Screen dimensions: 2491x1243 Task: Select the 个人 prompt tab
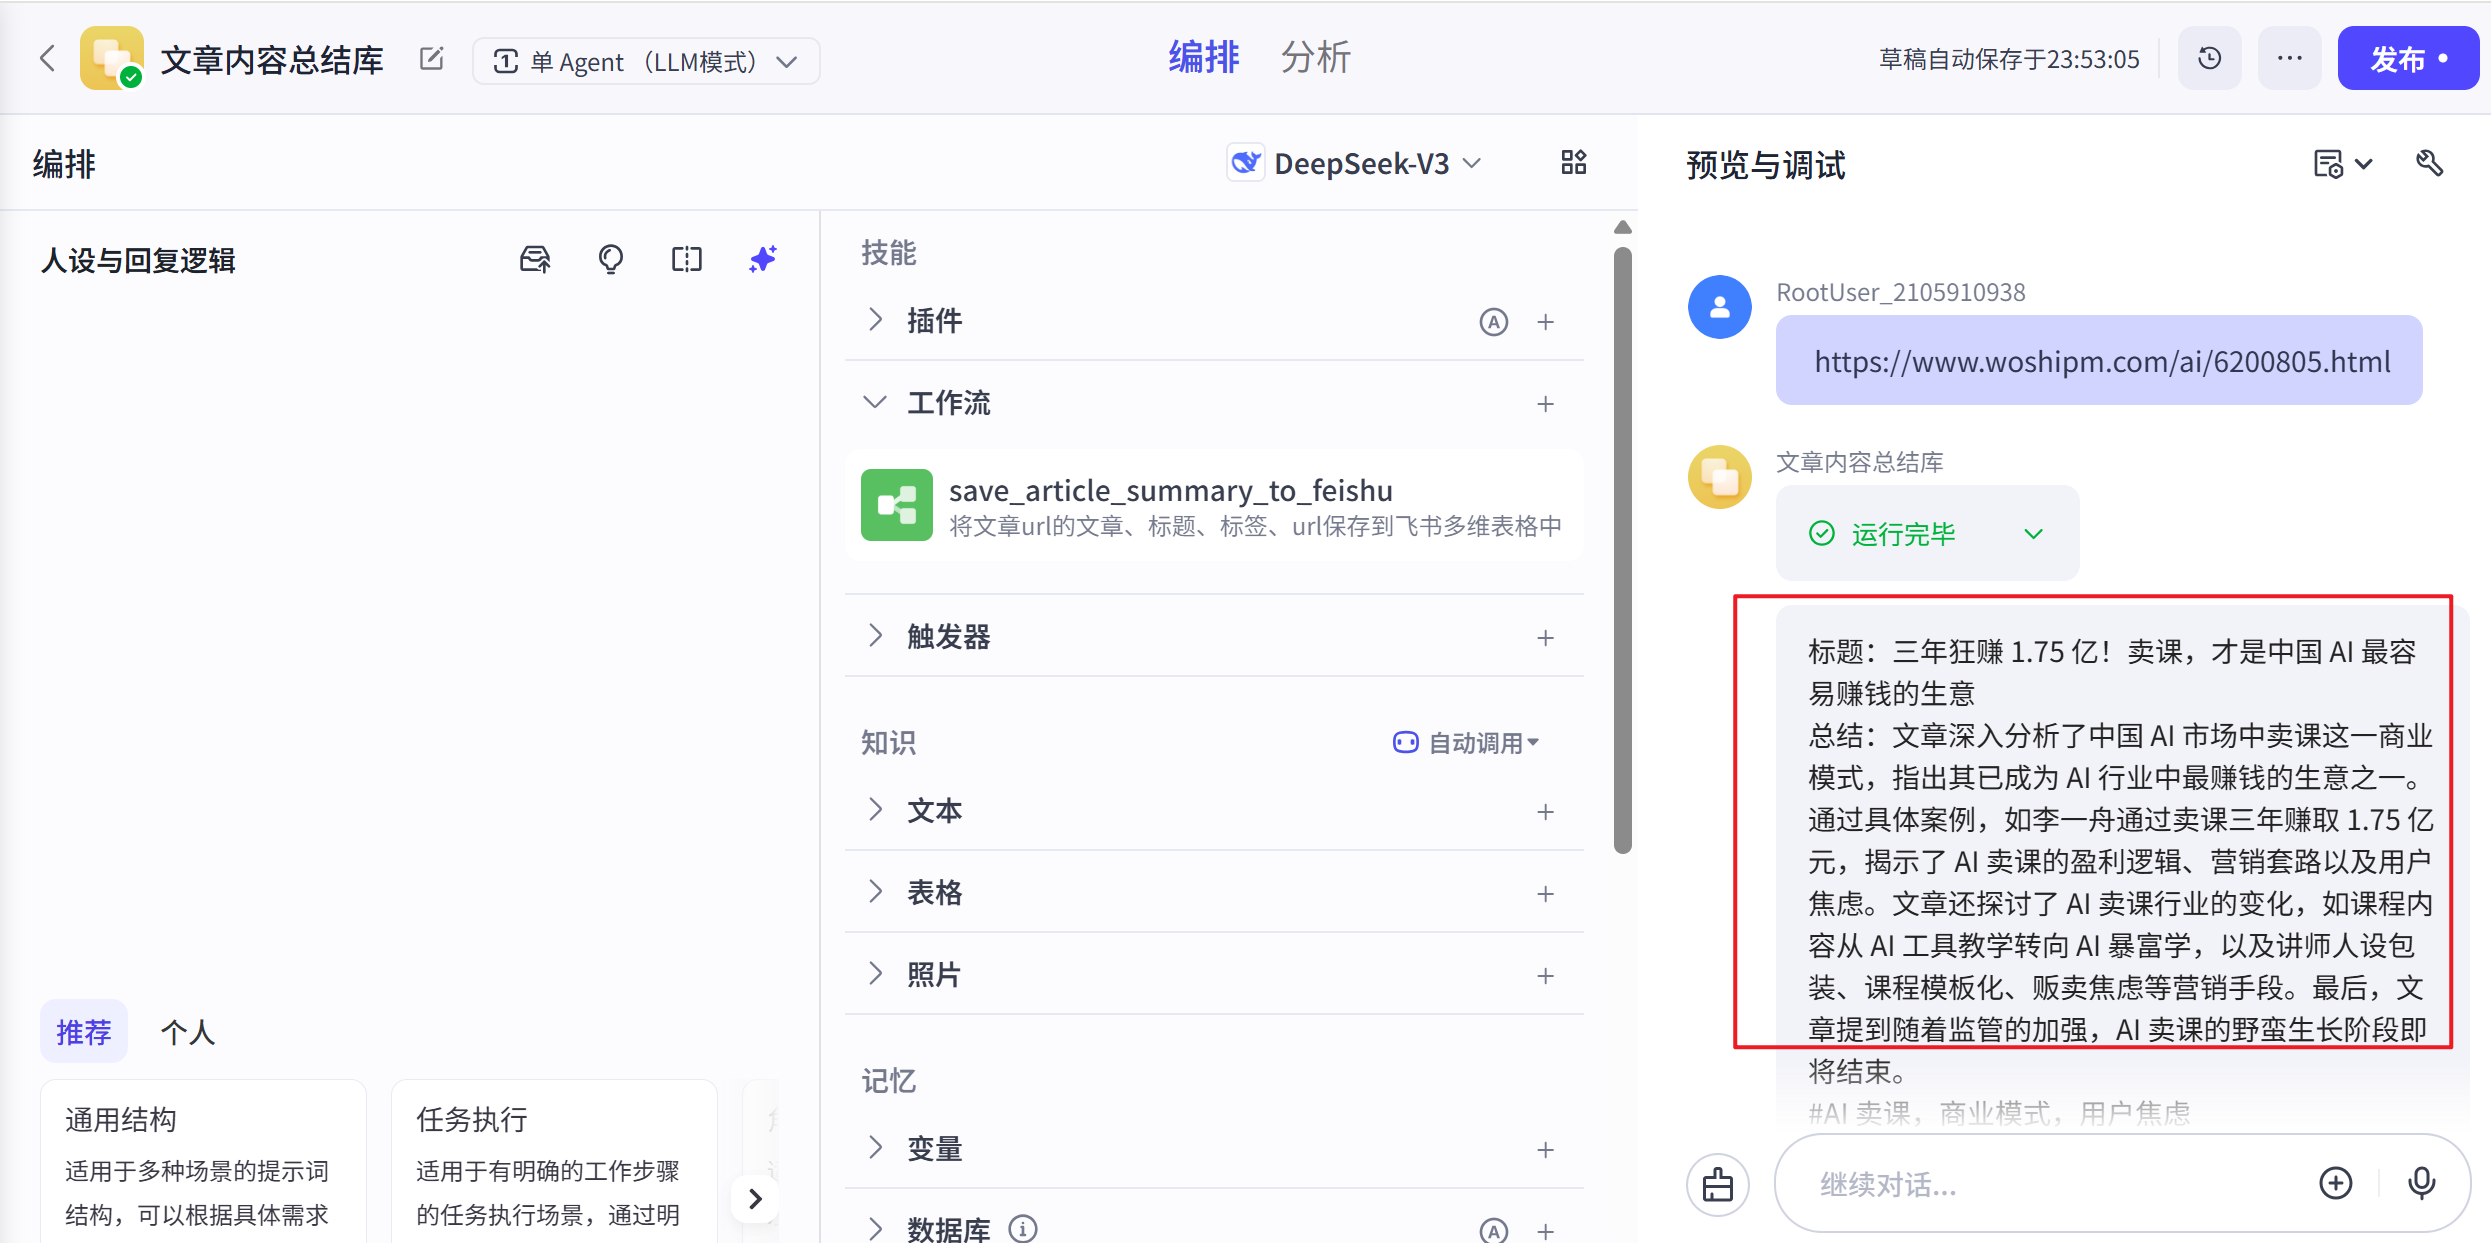click(x=188, y=1032)
